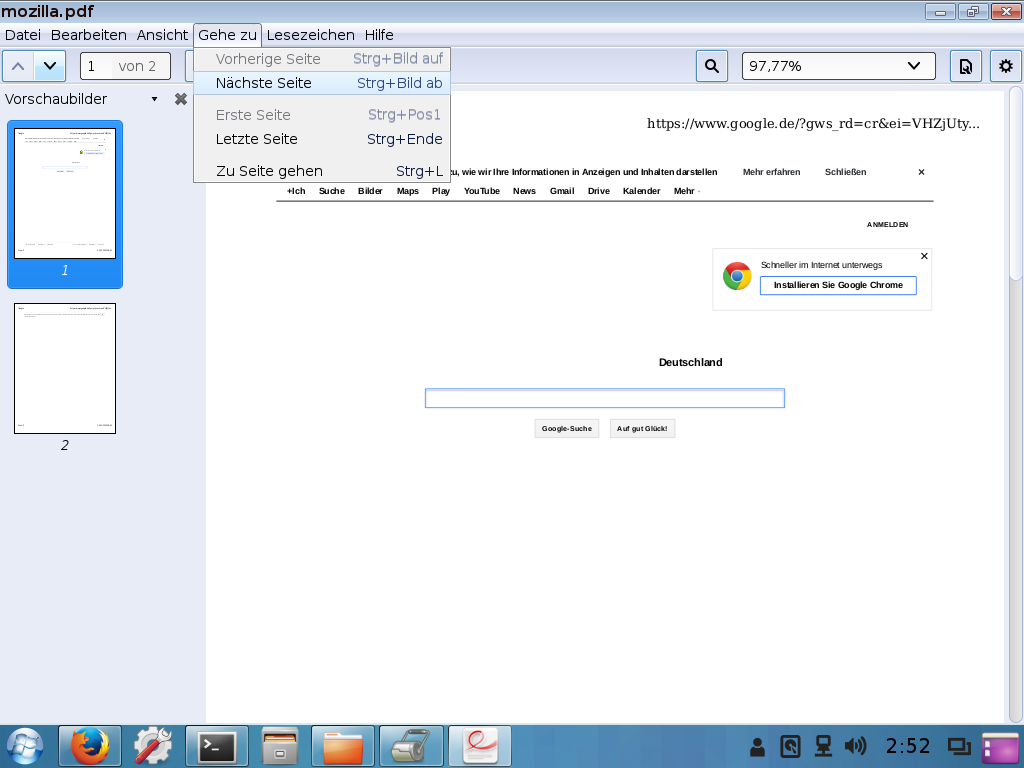The height and width of the screenshot is (768, 1024).
Task: Select page 1 thumbnail
Action: [65, 194]
